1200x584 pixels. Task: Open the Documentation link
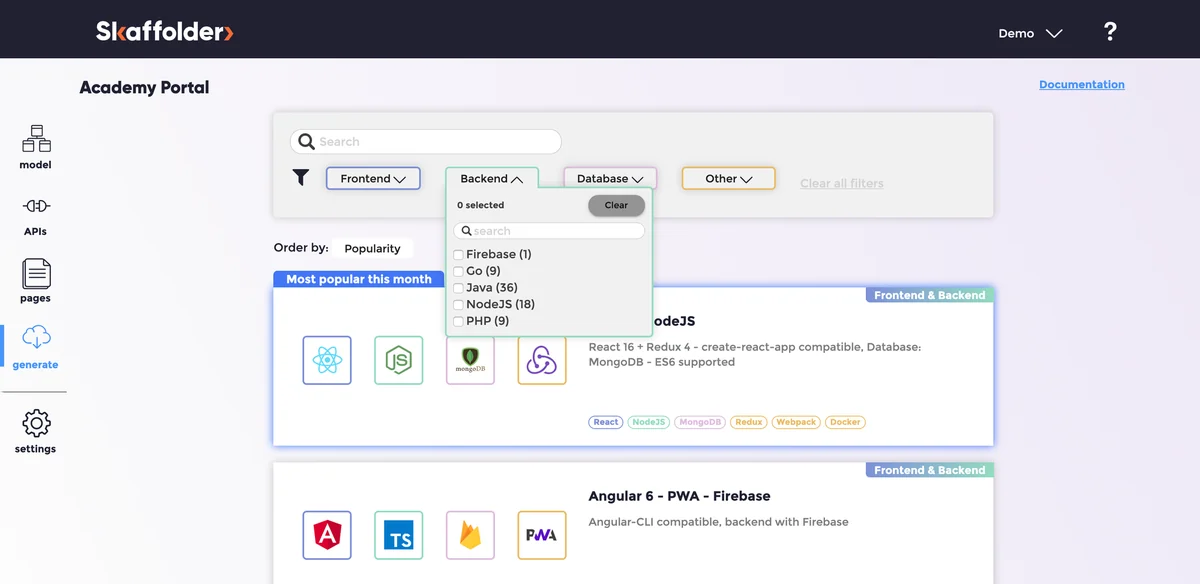click(x=1082, y=84)
